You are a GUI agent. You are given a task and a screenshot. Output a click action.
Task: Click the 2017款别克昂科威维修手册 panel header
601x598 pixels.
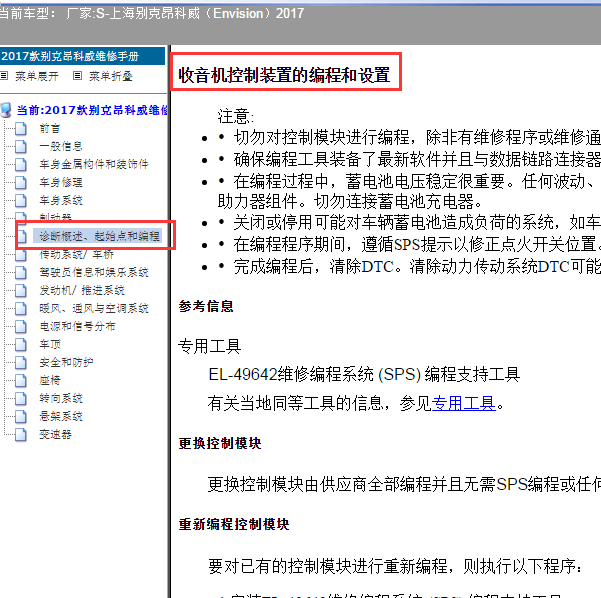(x=82, y=56)
